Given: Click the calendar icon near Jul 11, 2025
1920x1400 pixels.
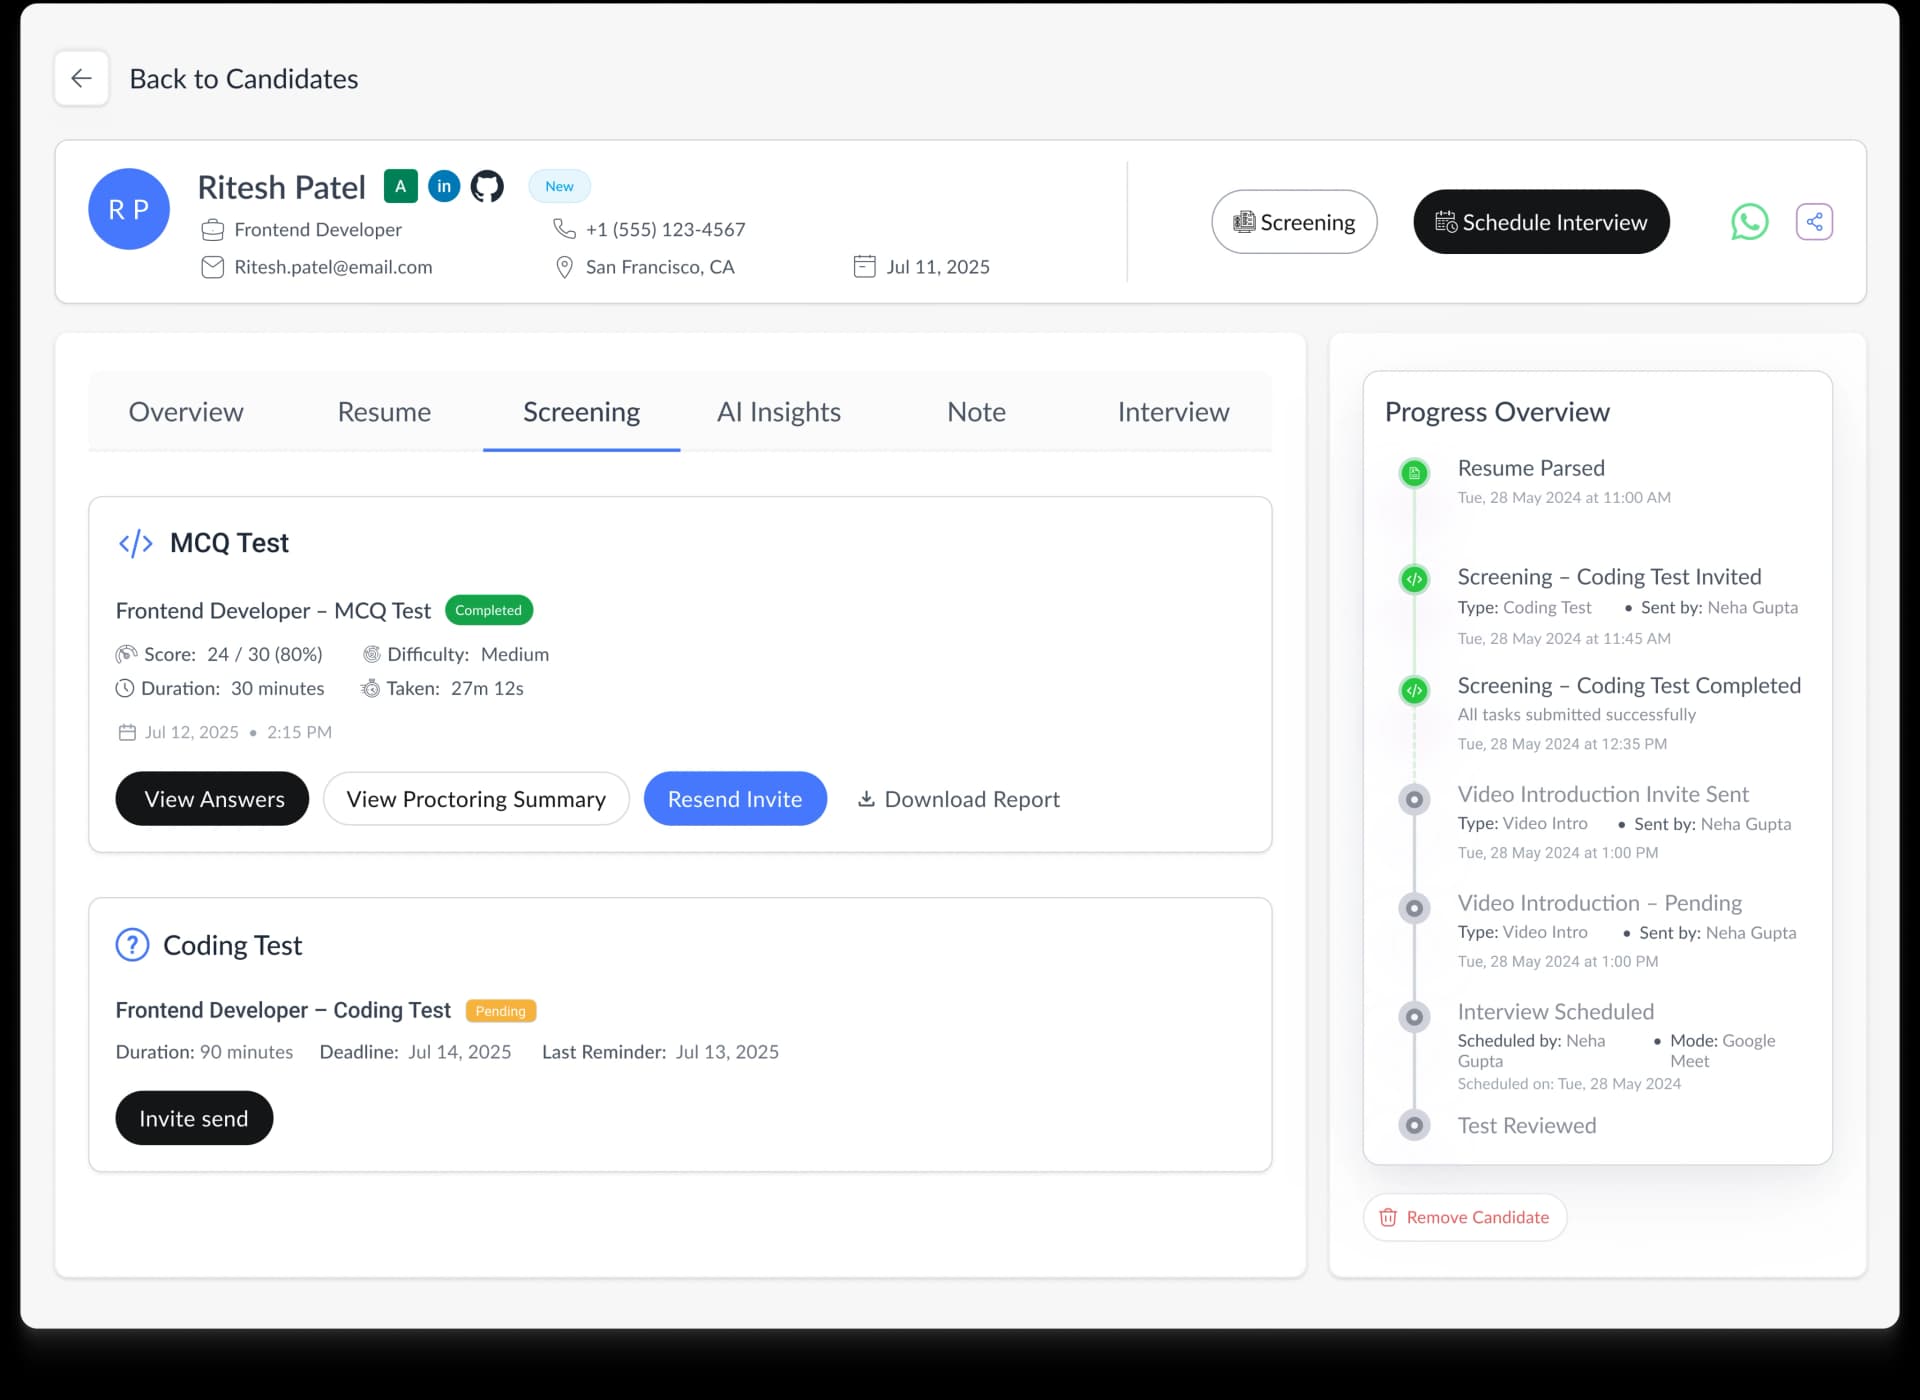Looking at the screenshot, I should [x=864, y=266].
